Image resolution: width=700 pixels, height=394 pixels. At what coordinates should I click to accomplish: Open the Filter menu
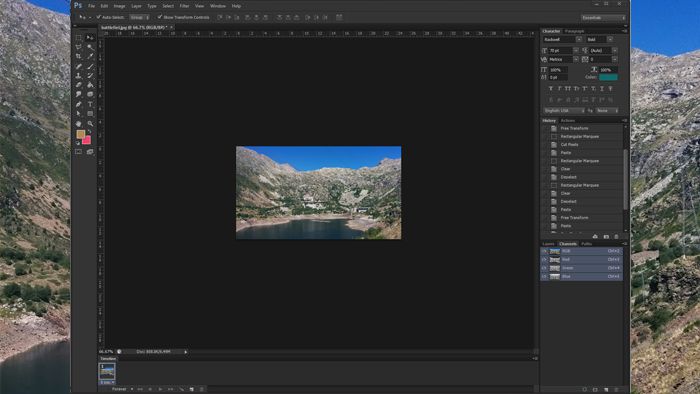[184, 6]
